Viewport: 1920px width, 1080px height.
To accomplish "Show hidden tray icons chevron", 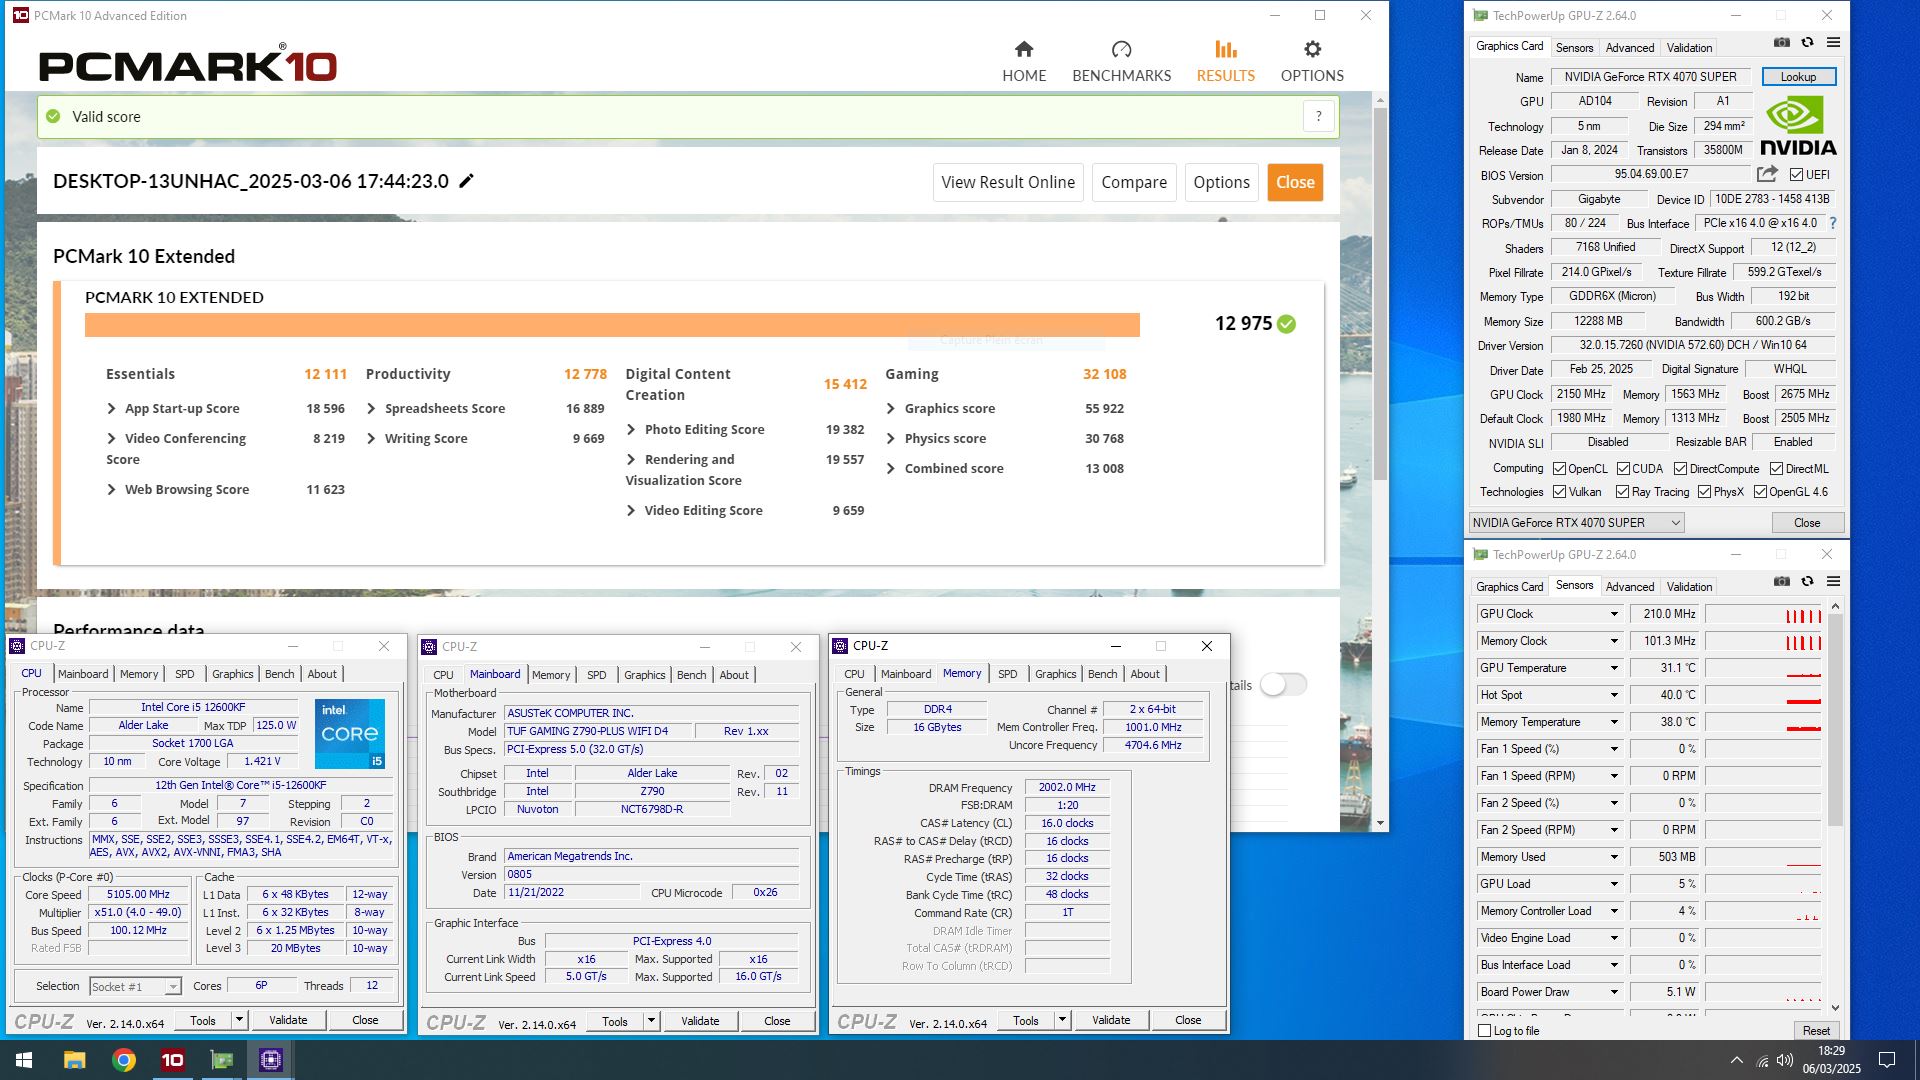I will [1737, 1060].
